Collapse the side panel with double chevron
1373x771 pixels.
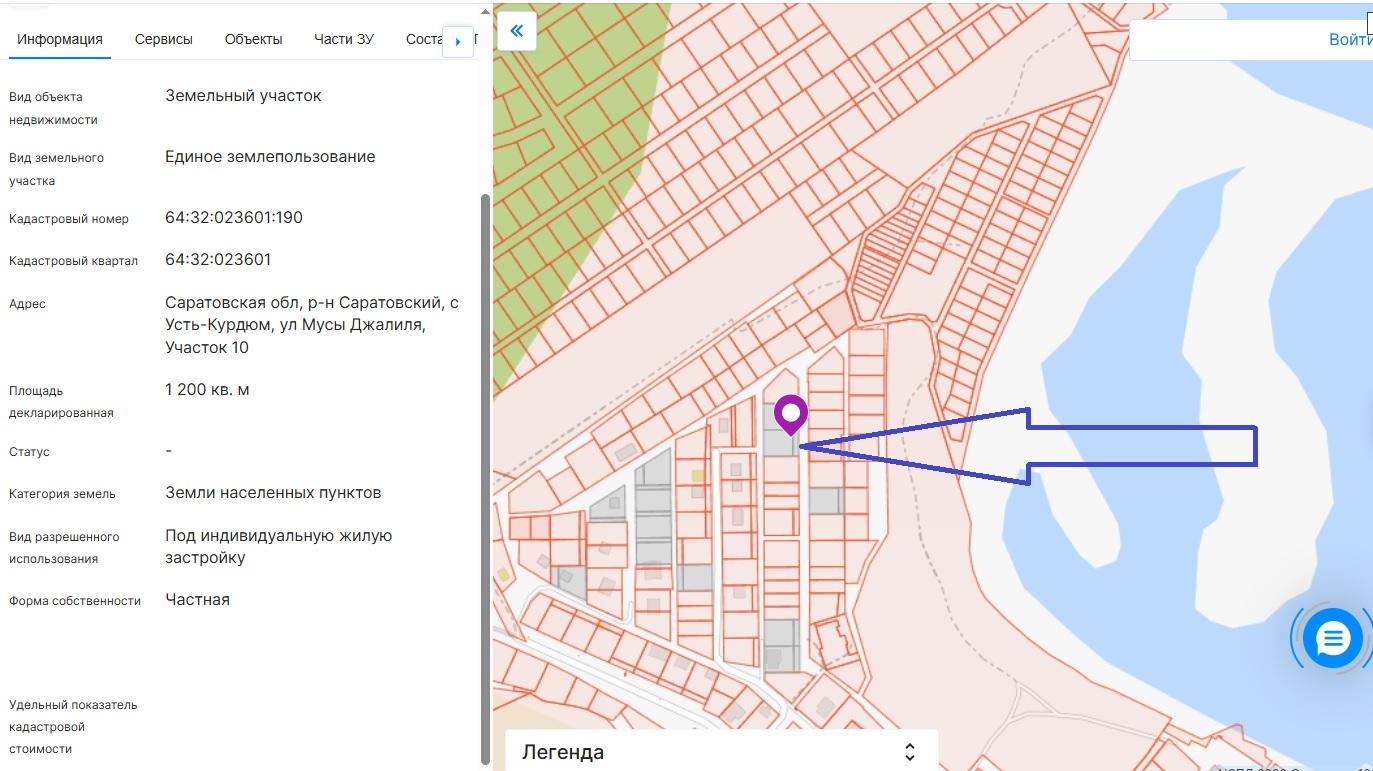[516, 31]
